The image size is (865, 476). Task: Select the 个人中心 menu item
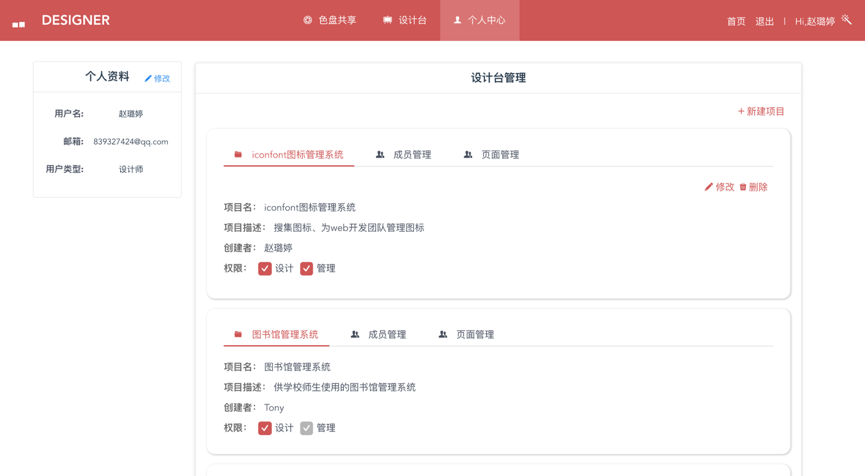(479, 20)
